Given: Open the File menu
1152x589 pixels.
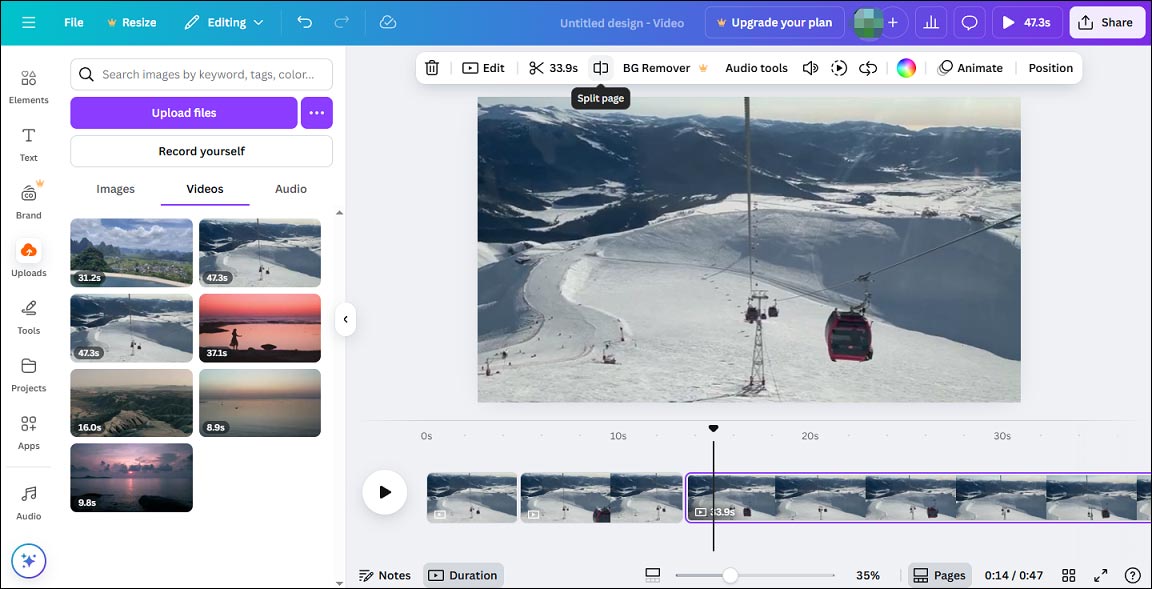Looking at the screenshot, I should point(73,22).
